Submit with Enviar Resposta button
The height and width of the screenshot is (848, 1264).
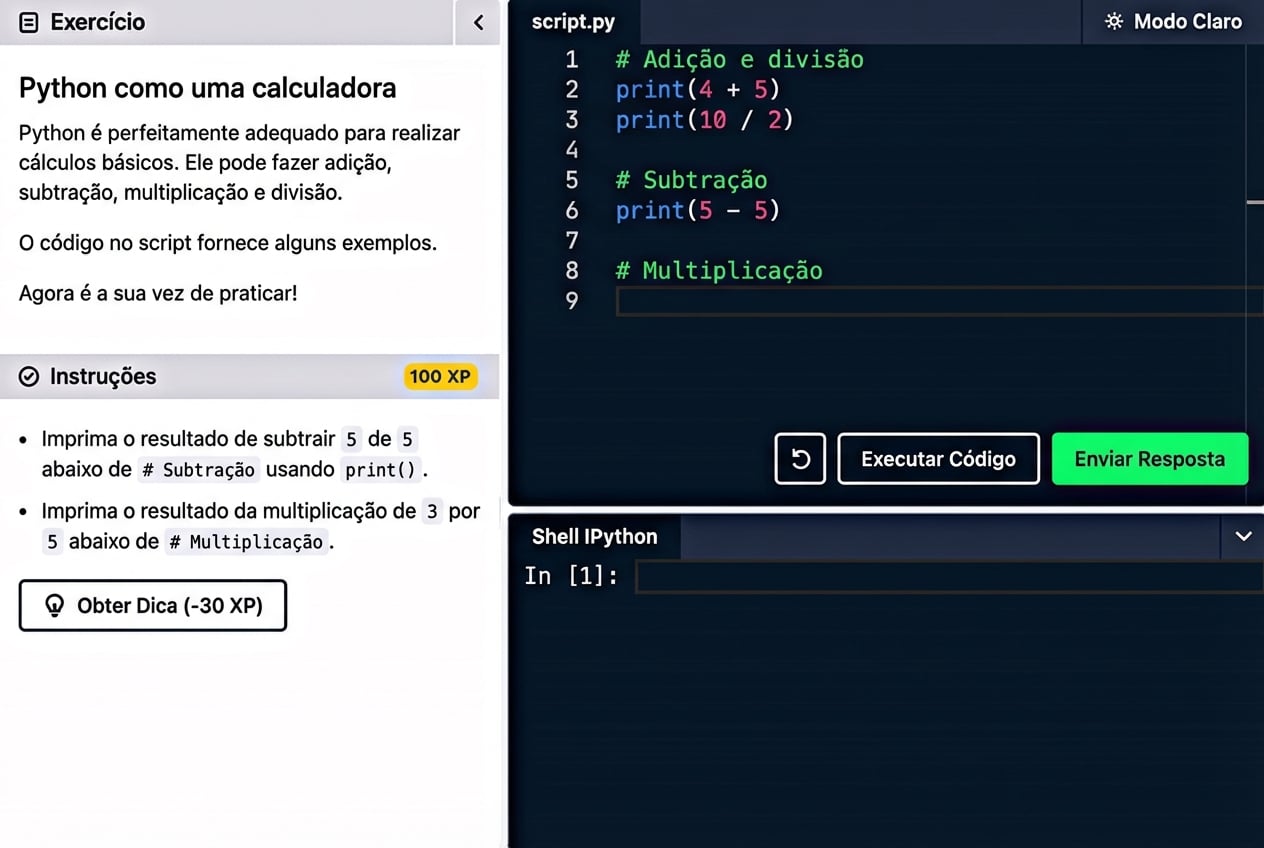1150,459
